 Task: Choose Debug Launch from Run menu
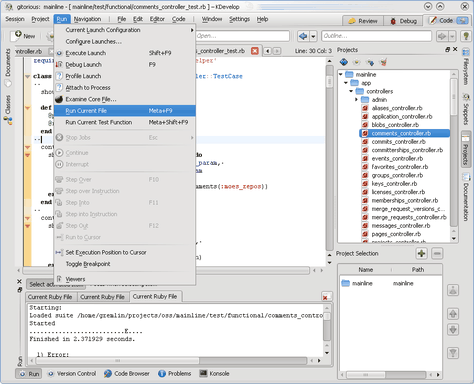pos(125,65)
